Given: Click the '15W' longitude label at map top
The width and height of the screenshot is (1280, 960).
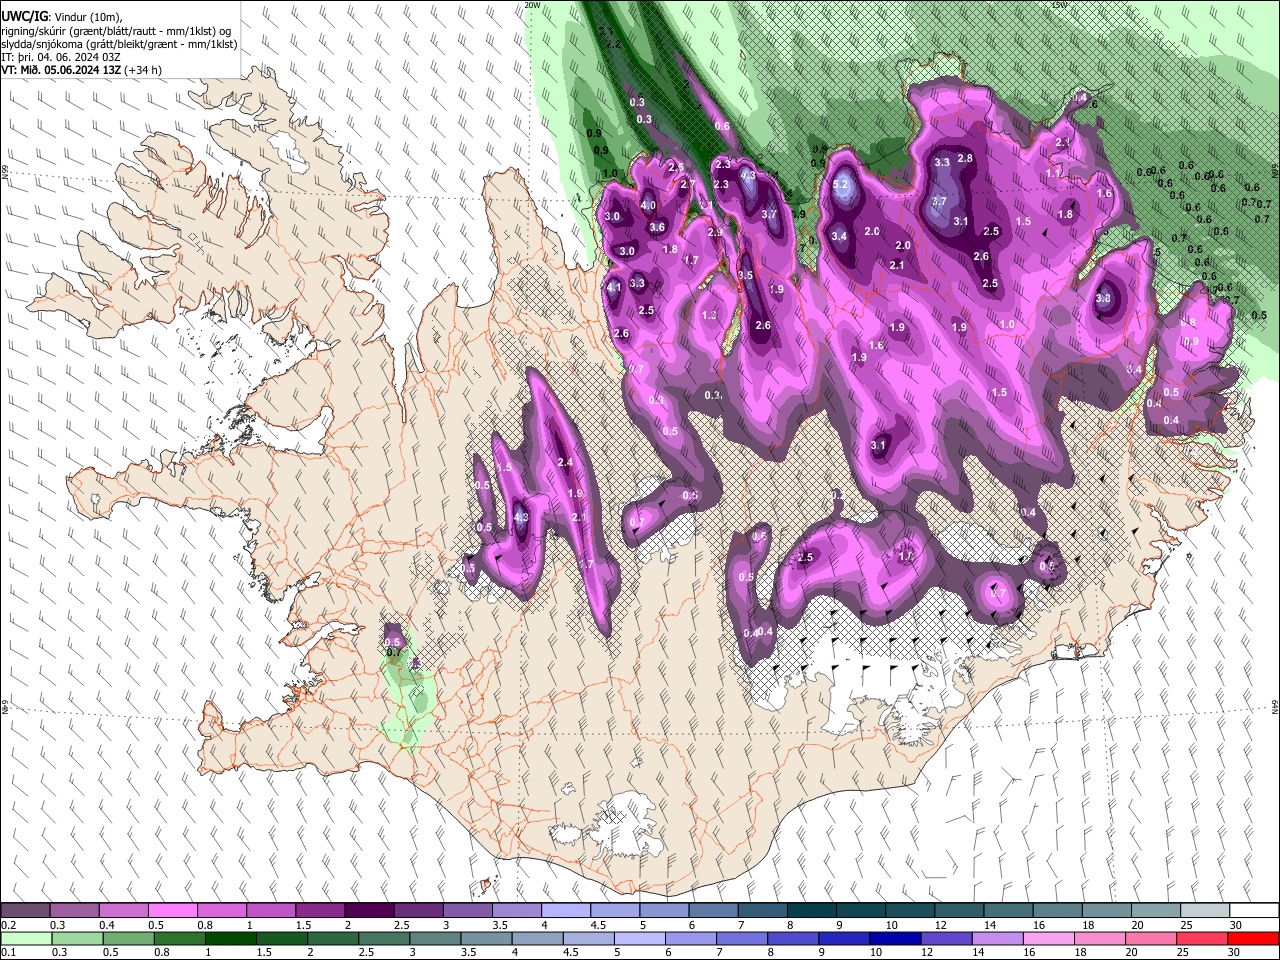Looking at the screenshot, I should 1059,5.
